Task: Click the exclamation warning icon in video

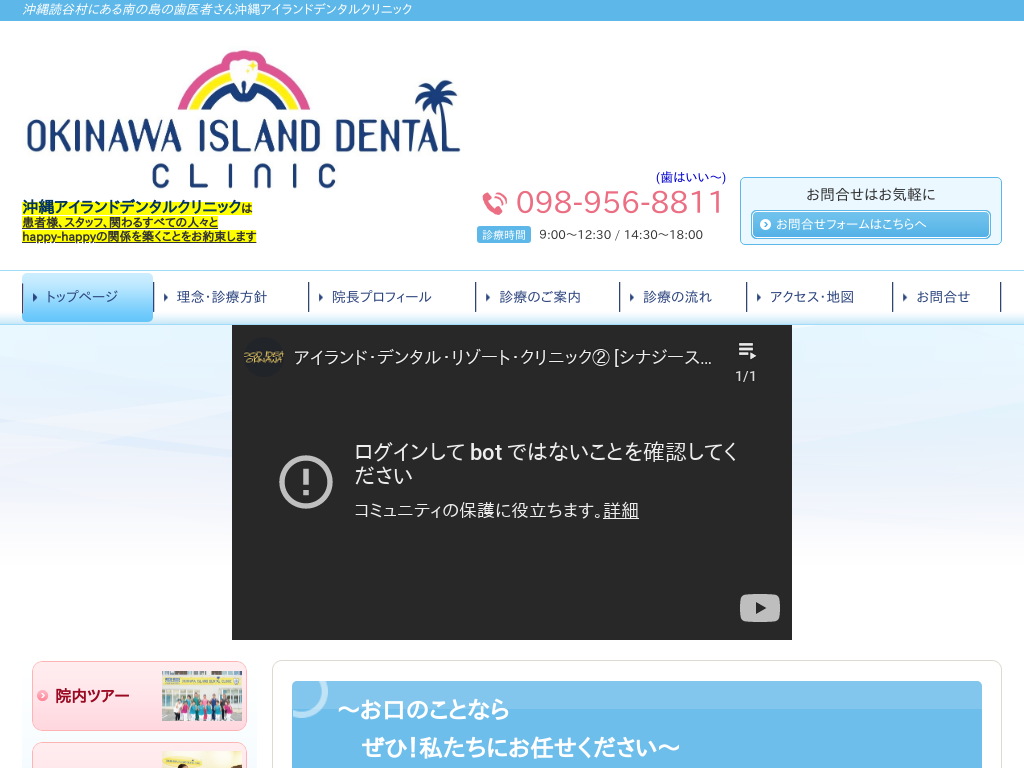Action: [306, 482]
